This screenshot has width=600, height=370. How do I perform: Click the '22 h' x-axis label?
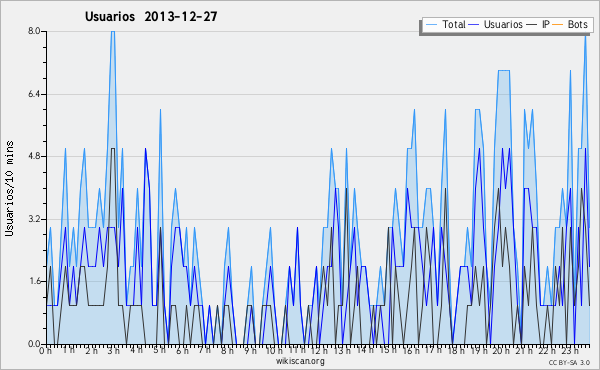[x=546, y=350]
